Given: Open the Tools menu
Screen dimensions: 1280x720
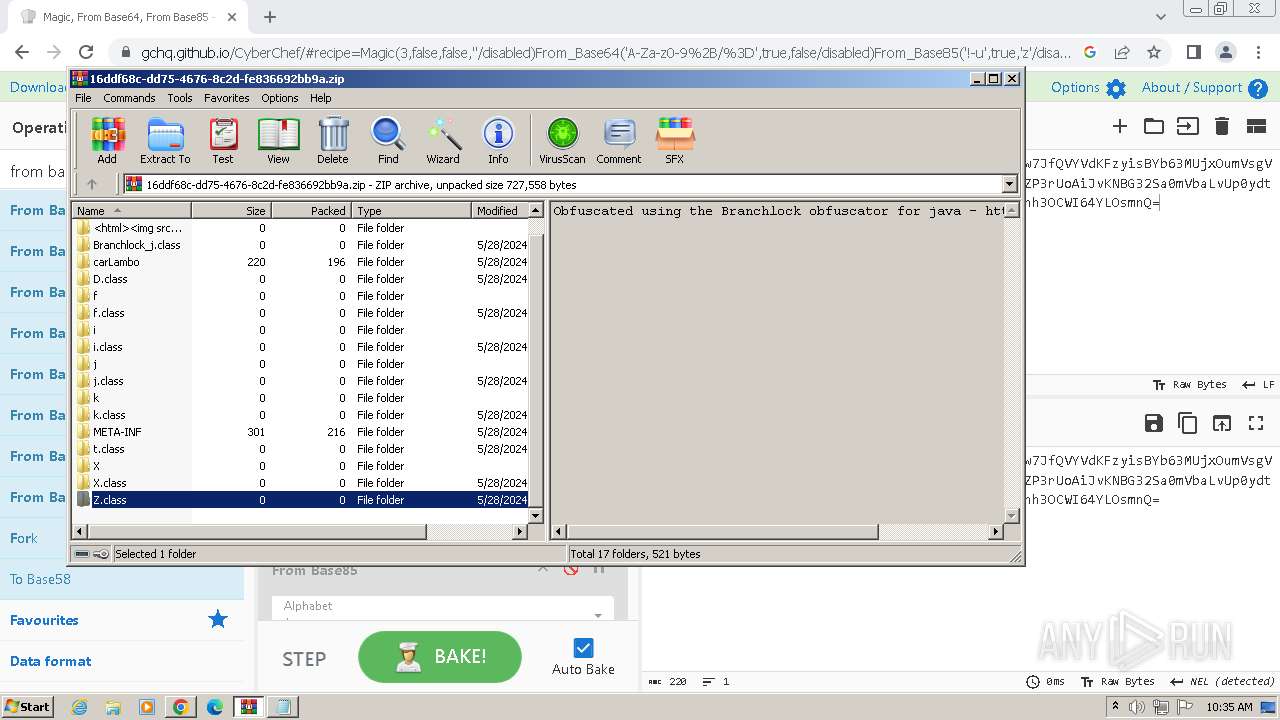Looking at the screenshot, I should click(x=180, y=98).
